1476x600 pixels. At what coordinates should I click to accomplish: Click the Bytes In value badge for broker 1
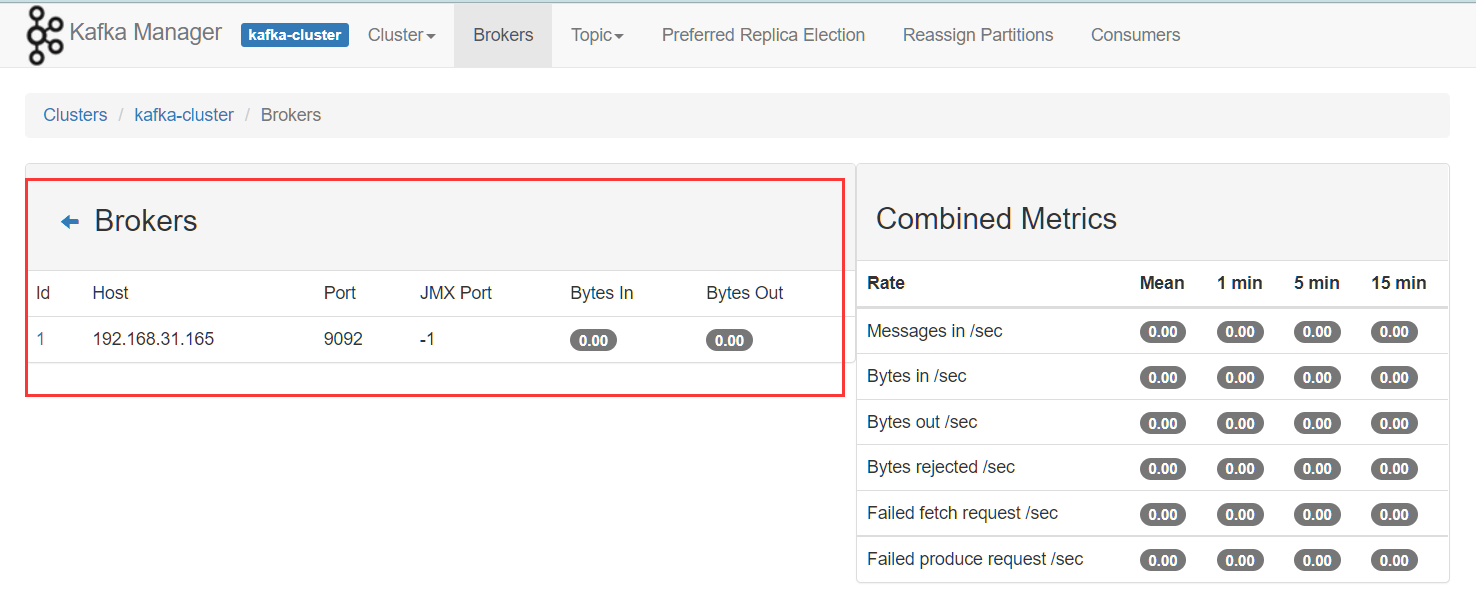[593, 340]
